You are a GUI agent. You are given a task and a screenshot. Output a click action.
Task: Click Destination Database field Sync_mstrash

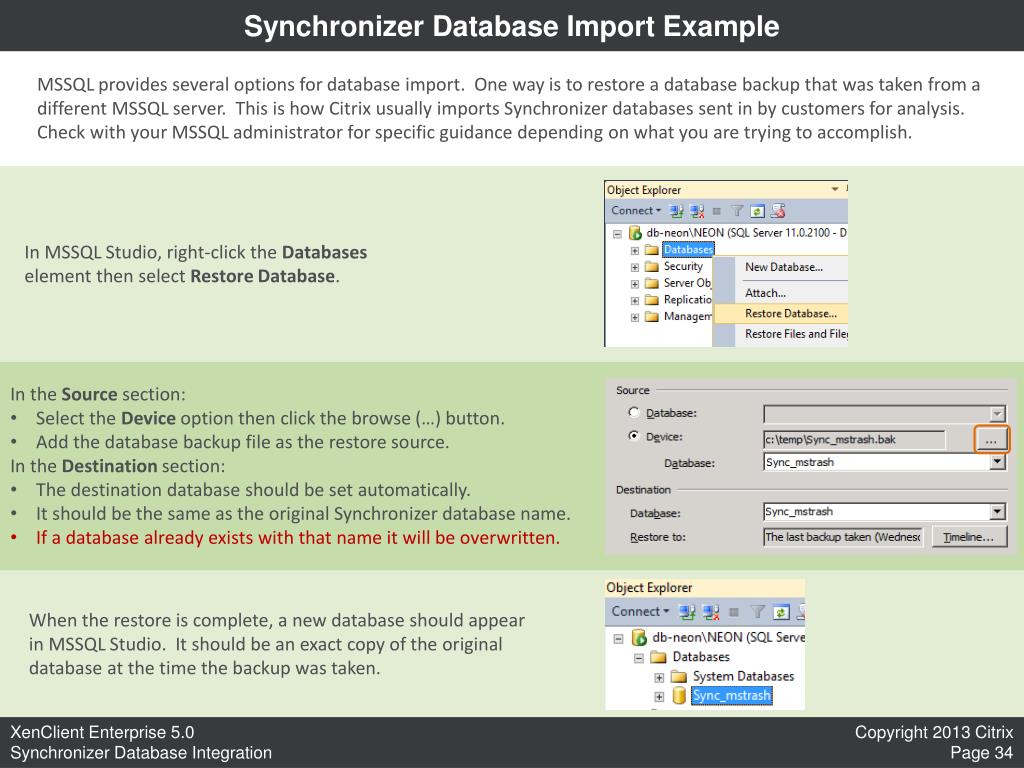click(x=877, y=511)
